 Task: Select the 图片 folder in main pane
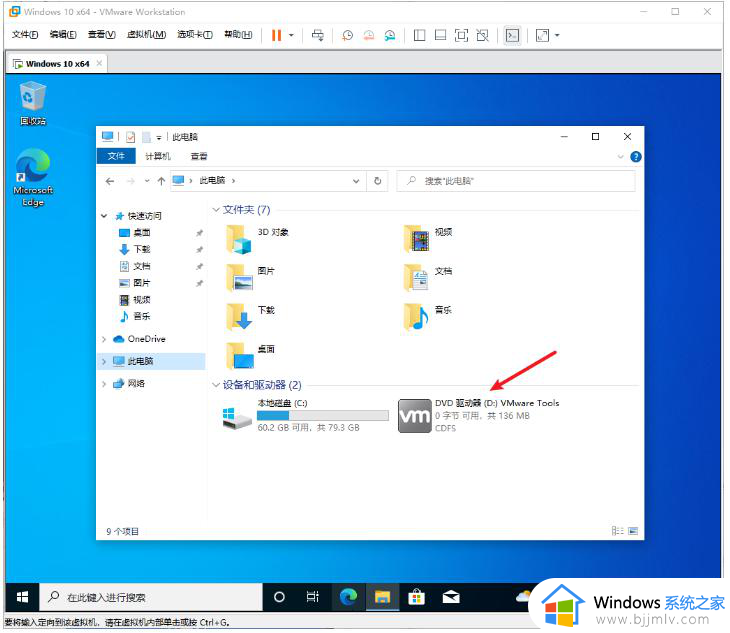pos(250,277)
